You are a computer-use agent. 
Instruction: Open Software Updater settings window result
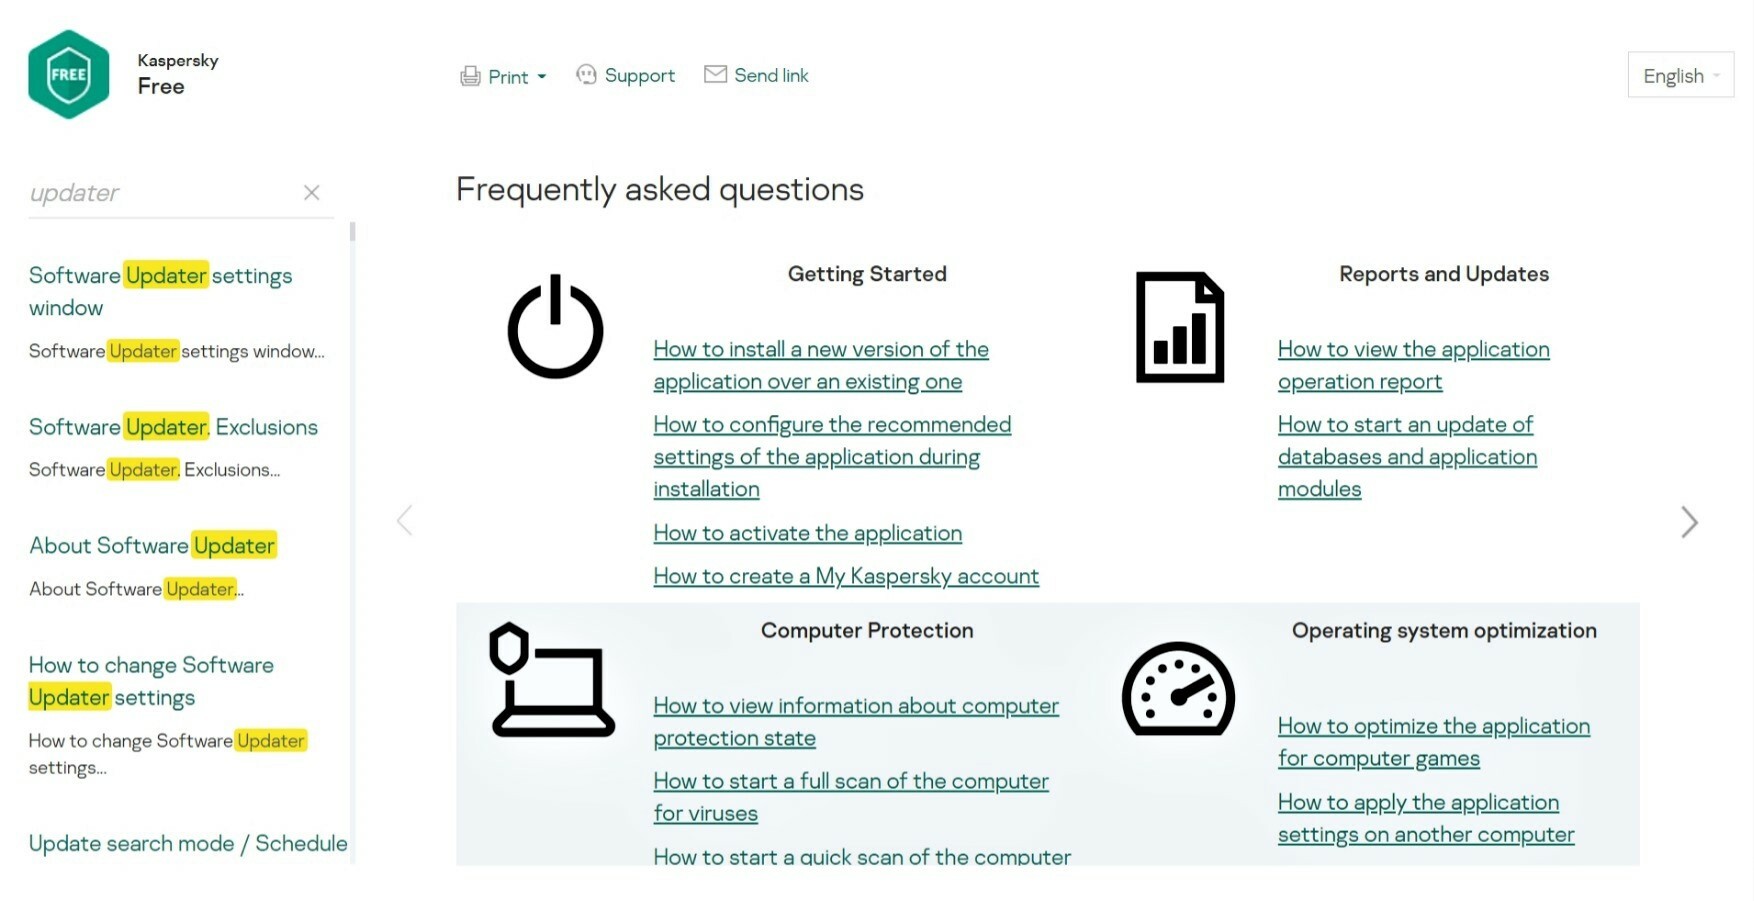tap(160, 291)
